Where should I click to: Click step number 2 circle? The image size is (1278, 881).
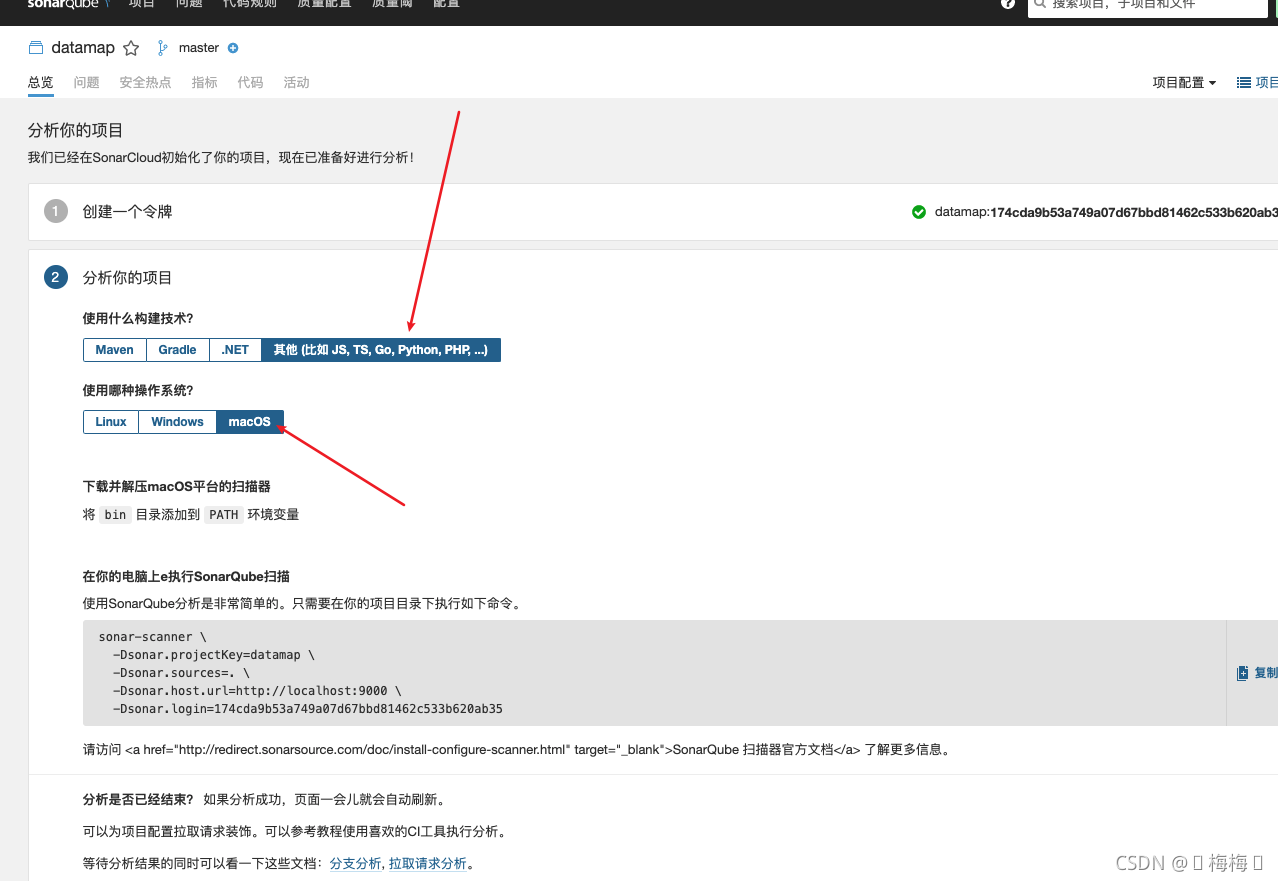56,278
